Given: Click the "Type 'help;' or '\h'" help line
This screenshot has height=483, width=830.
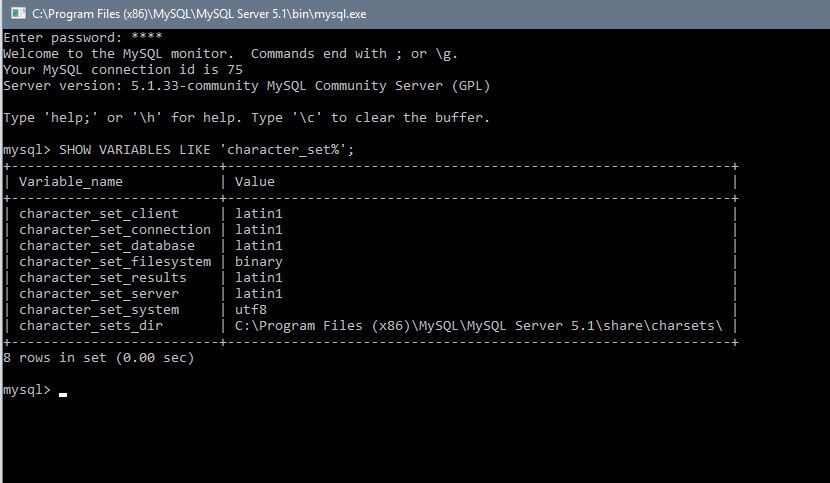Looking at the screenshot, I should (247, 117).
